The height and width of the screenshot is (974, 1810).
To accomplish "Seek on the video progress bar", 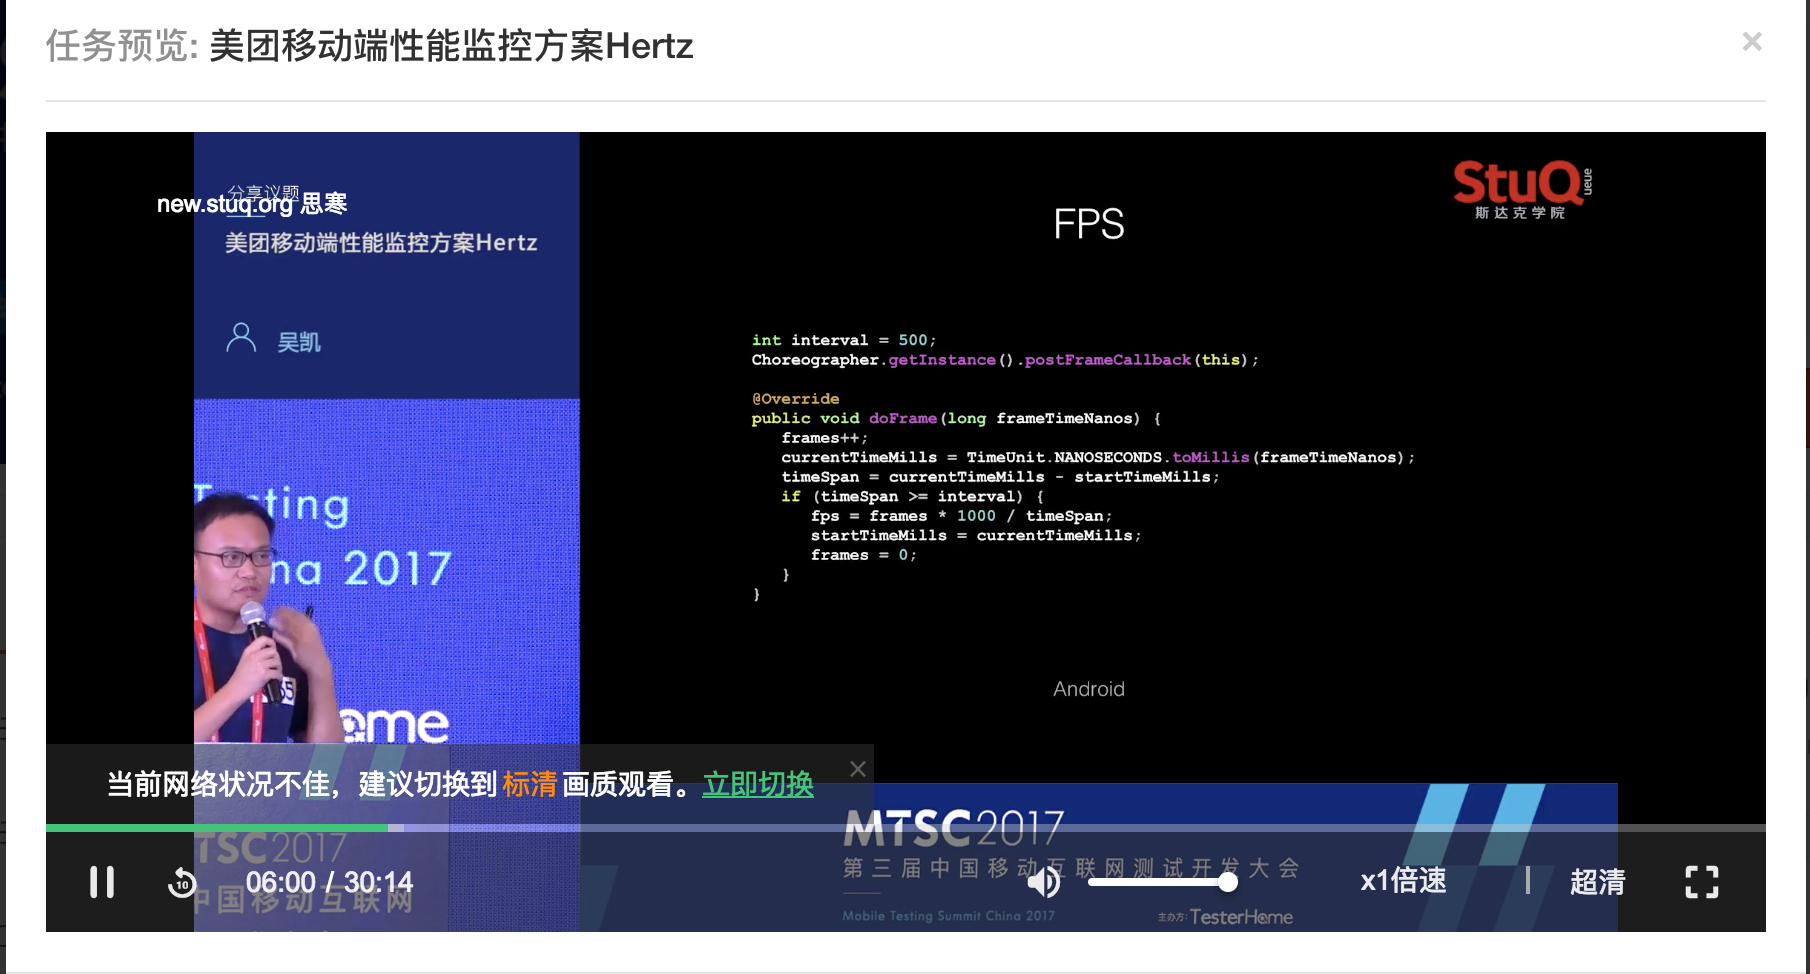I will [x=906, y=828].
